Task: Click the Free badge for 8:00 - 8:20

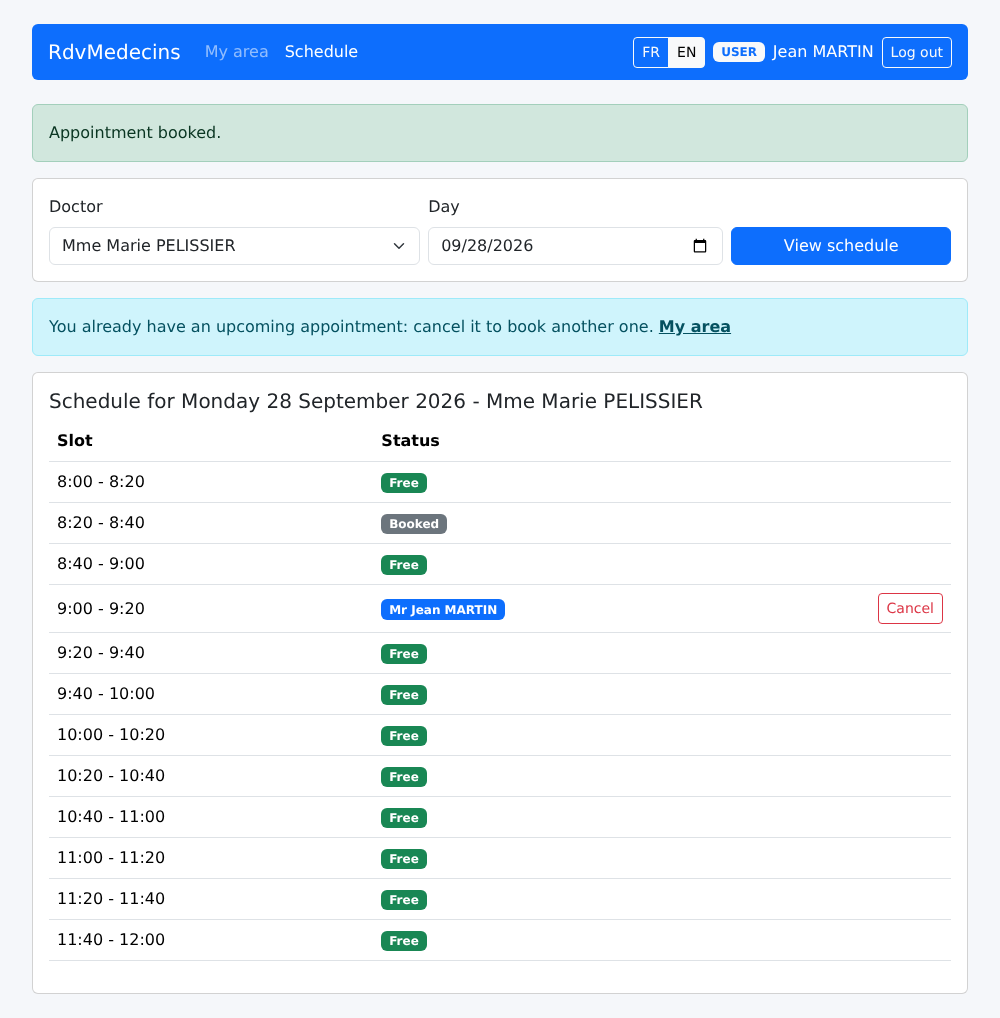Action: pyautogui.click(x=404, y=483)
